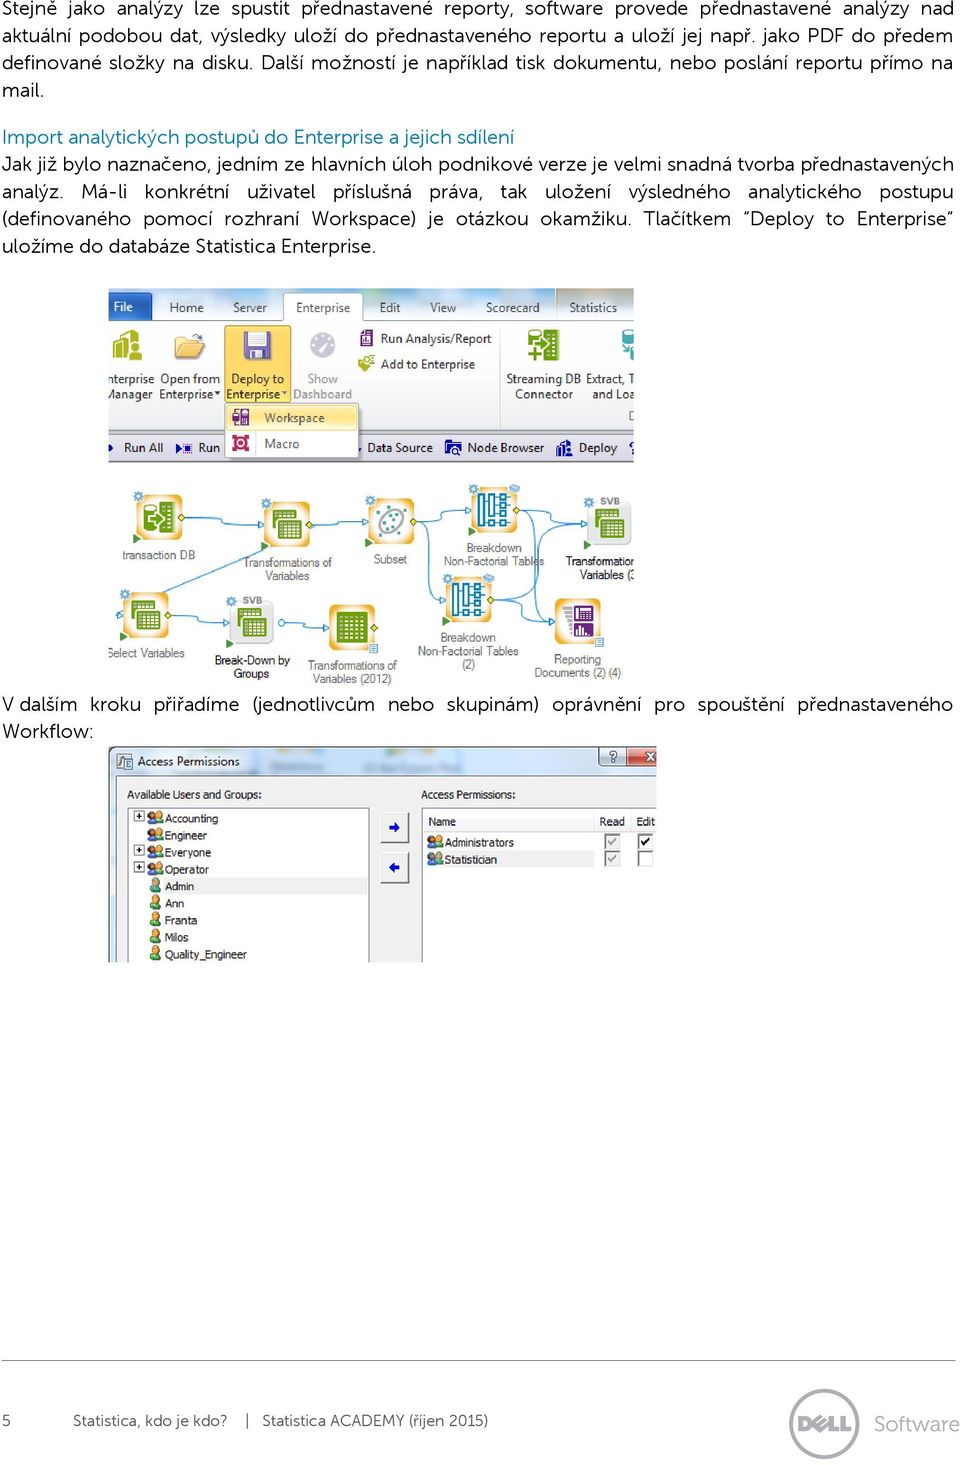Viewport: 960px width, 1465px height.
Task: Toggle Edit checkbox for Statistician
Action: tap(645, 859)
